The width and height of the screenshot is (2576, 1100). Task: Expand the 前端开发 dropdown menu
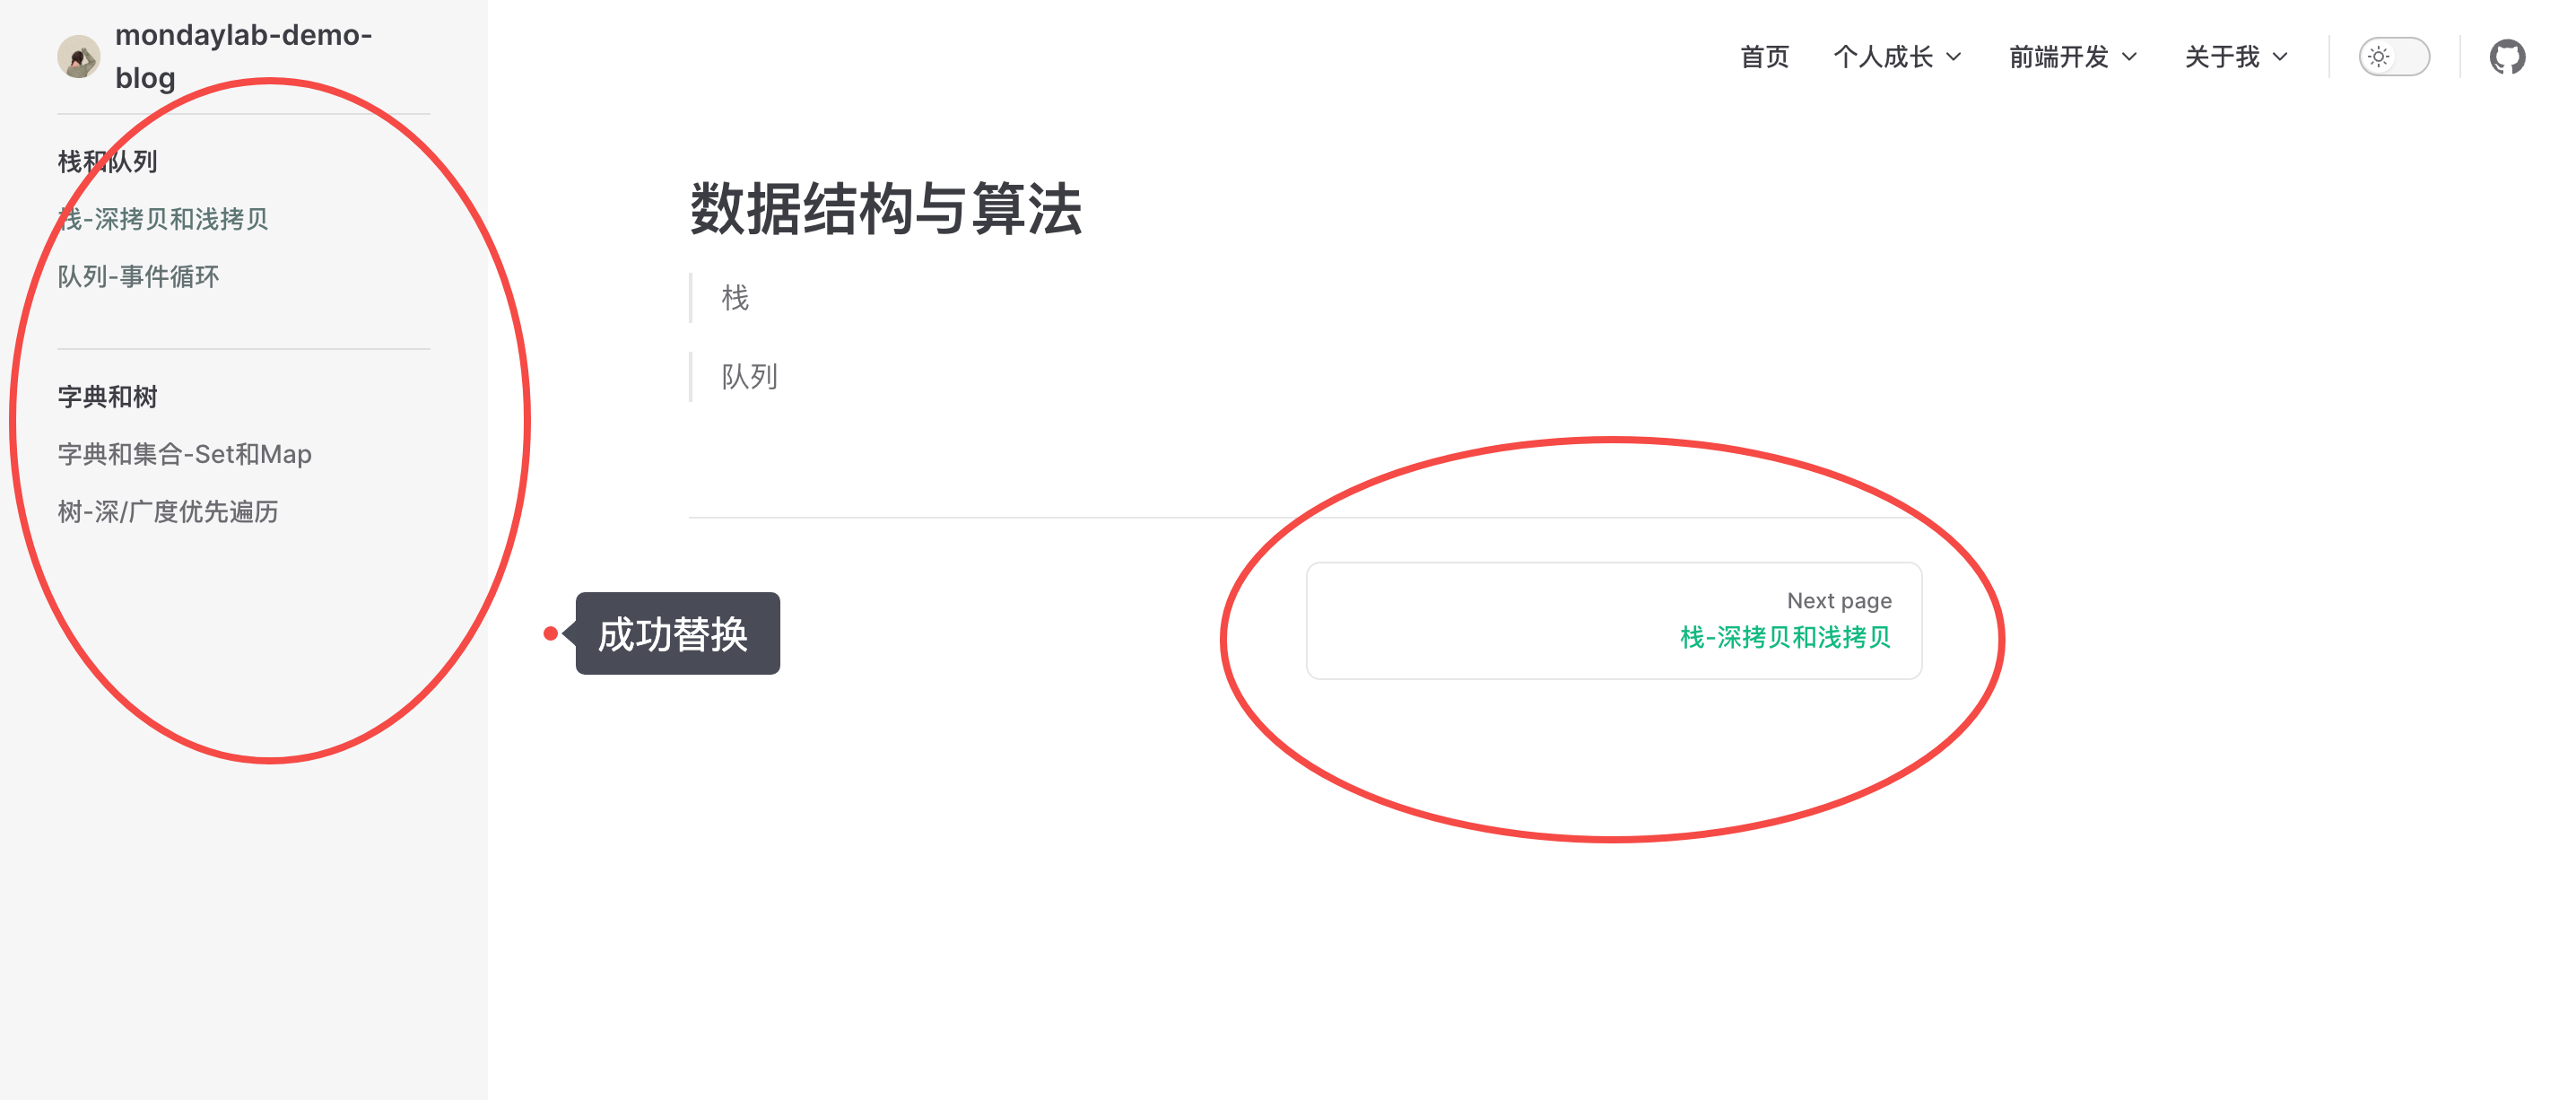click(2073, 57)
